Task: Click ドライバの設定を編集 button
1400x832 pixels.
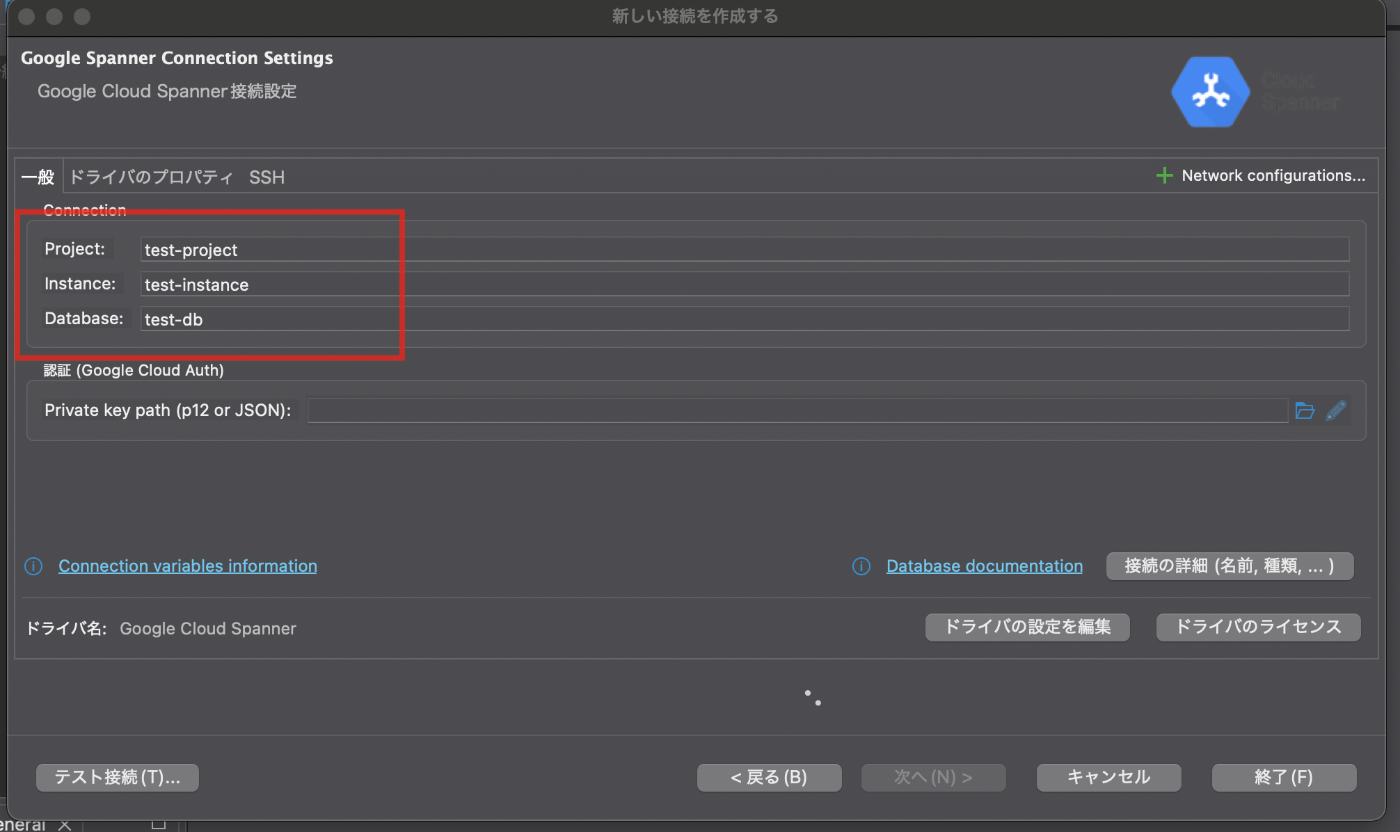Action: coord(1027,627)
